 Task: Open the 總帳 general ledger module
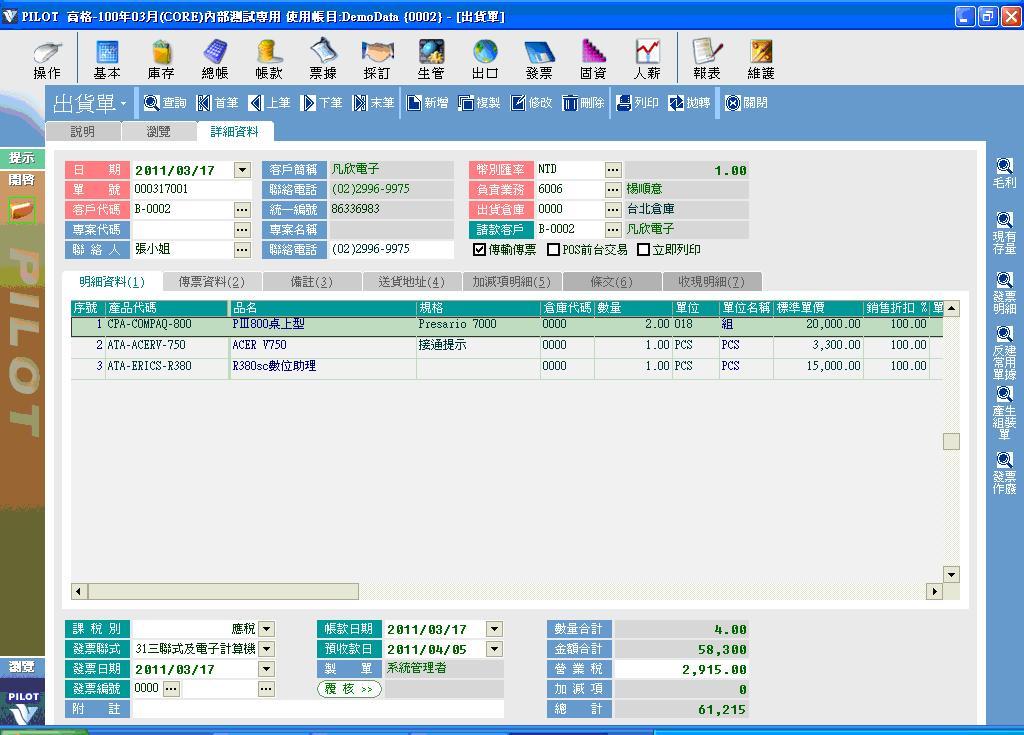click(215, 59)
